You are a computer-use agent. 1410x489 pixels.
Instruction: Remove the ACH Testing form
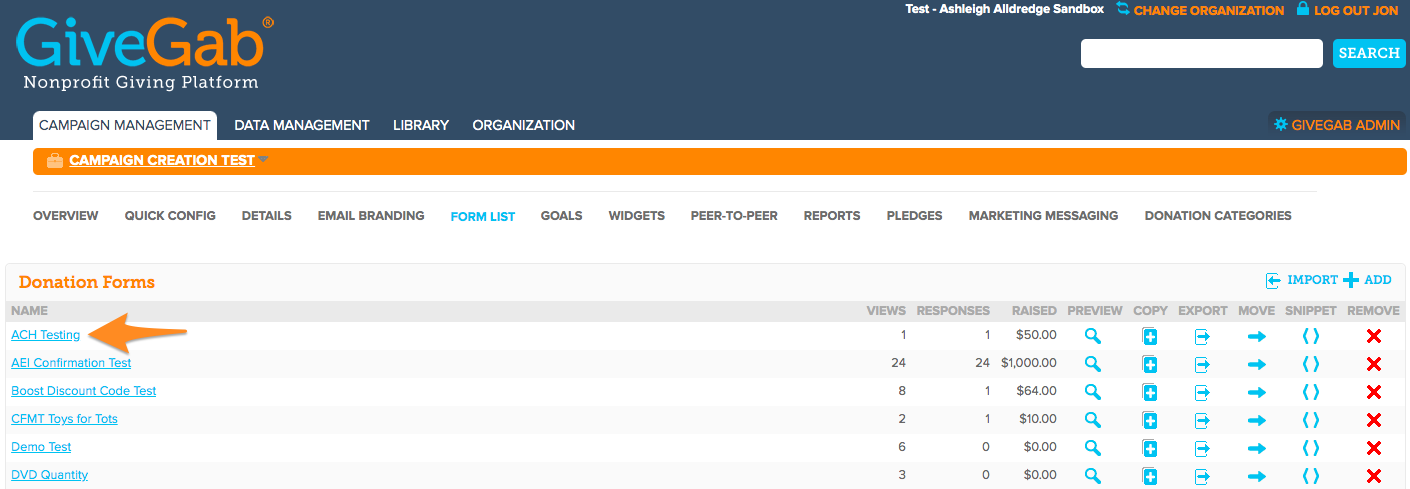1373,337
